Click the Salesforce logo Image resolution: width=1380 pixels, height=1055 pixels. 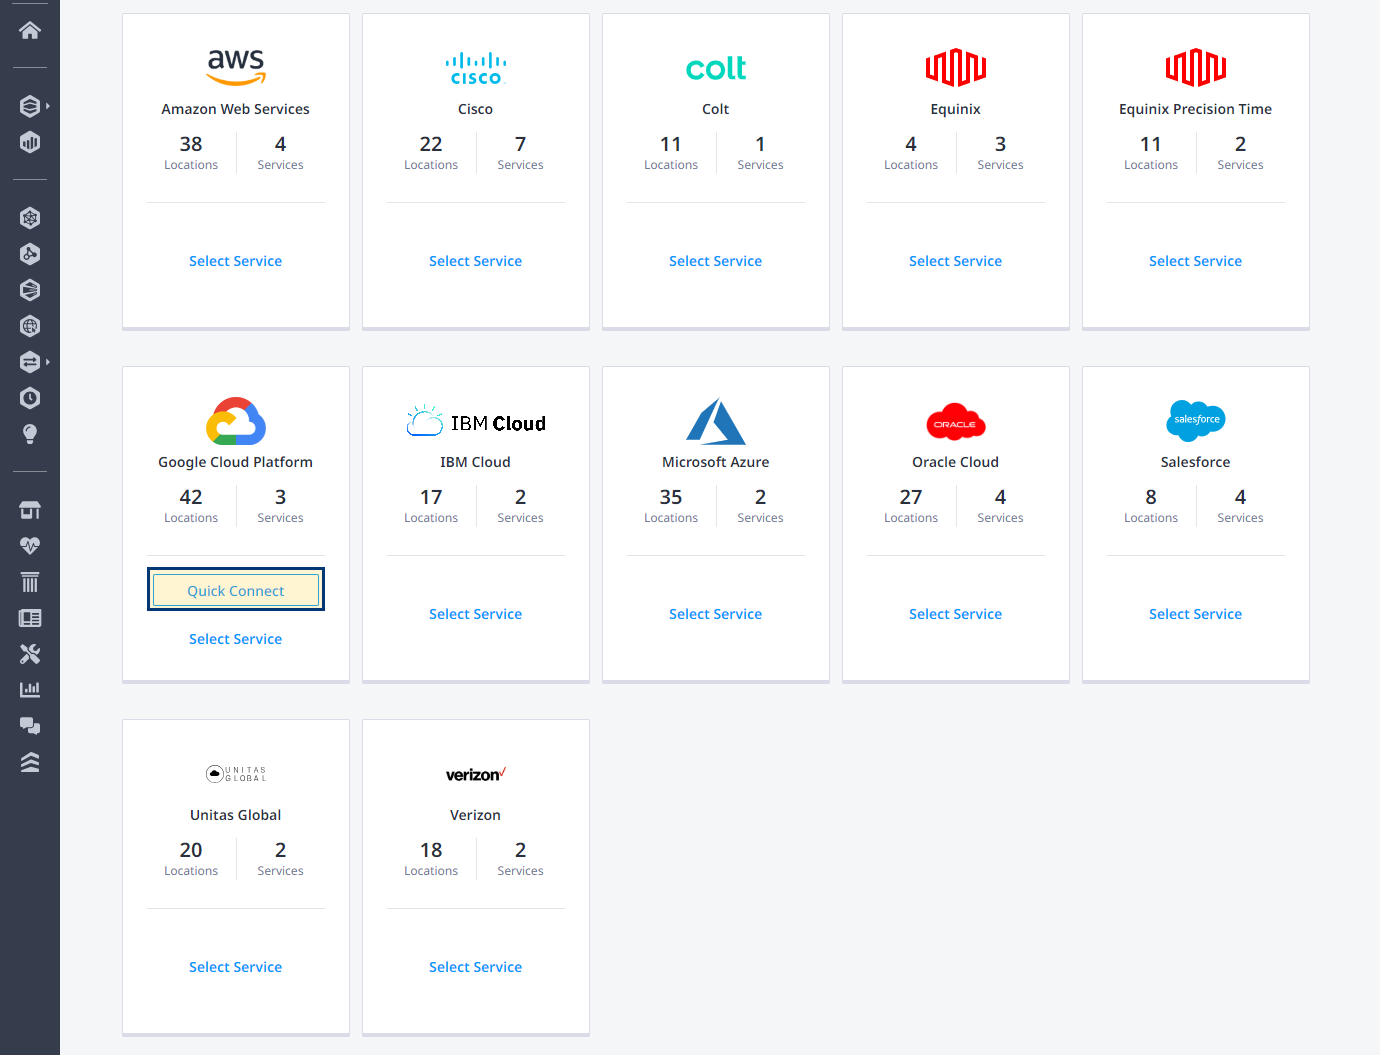coord(1196,420)
